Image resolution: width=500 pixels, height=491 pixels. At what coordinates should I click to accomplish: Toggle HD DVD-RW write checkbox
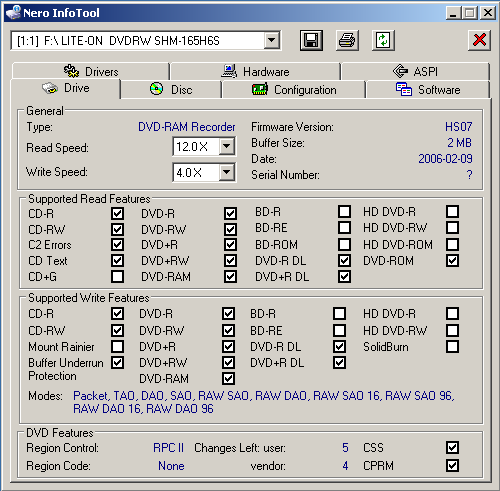pyautogui.click(x=452, y=330)
